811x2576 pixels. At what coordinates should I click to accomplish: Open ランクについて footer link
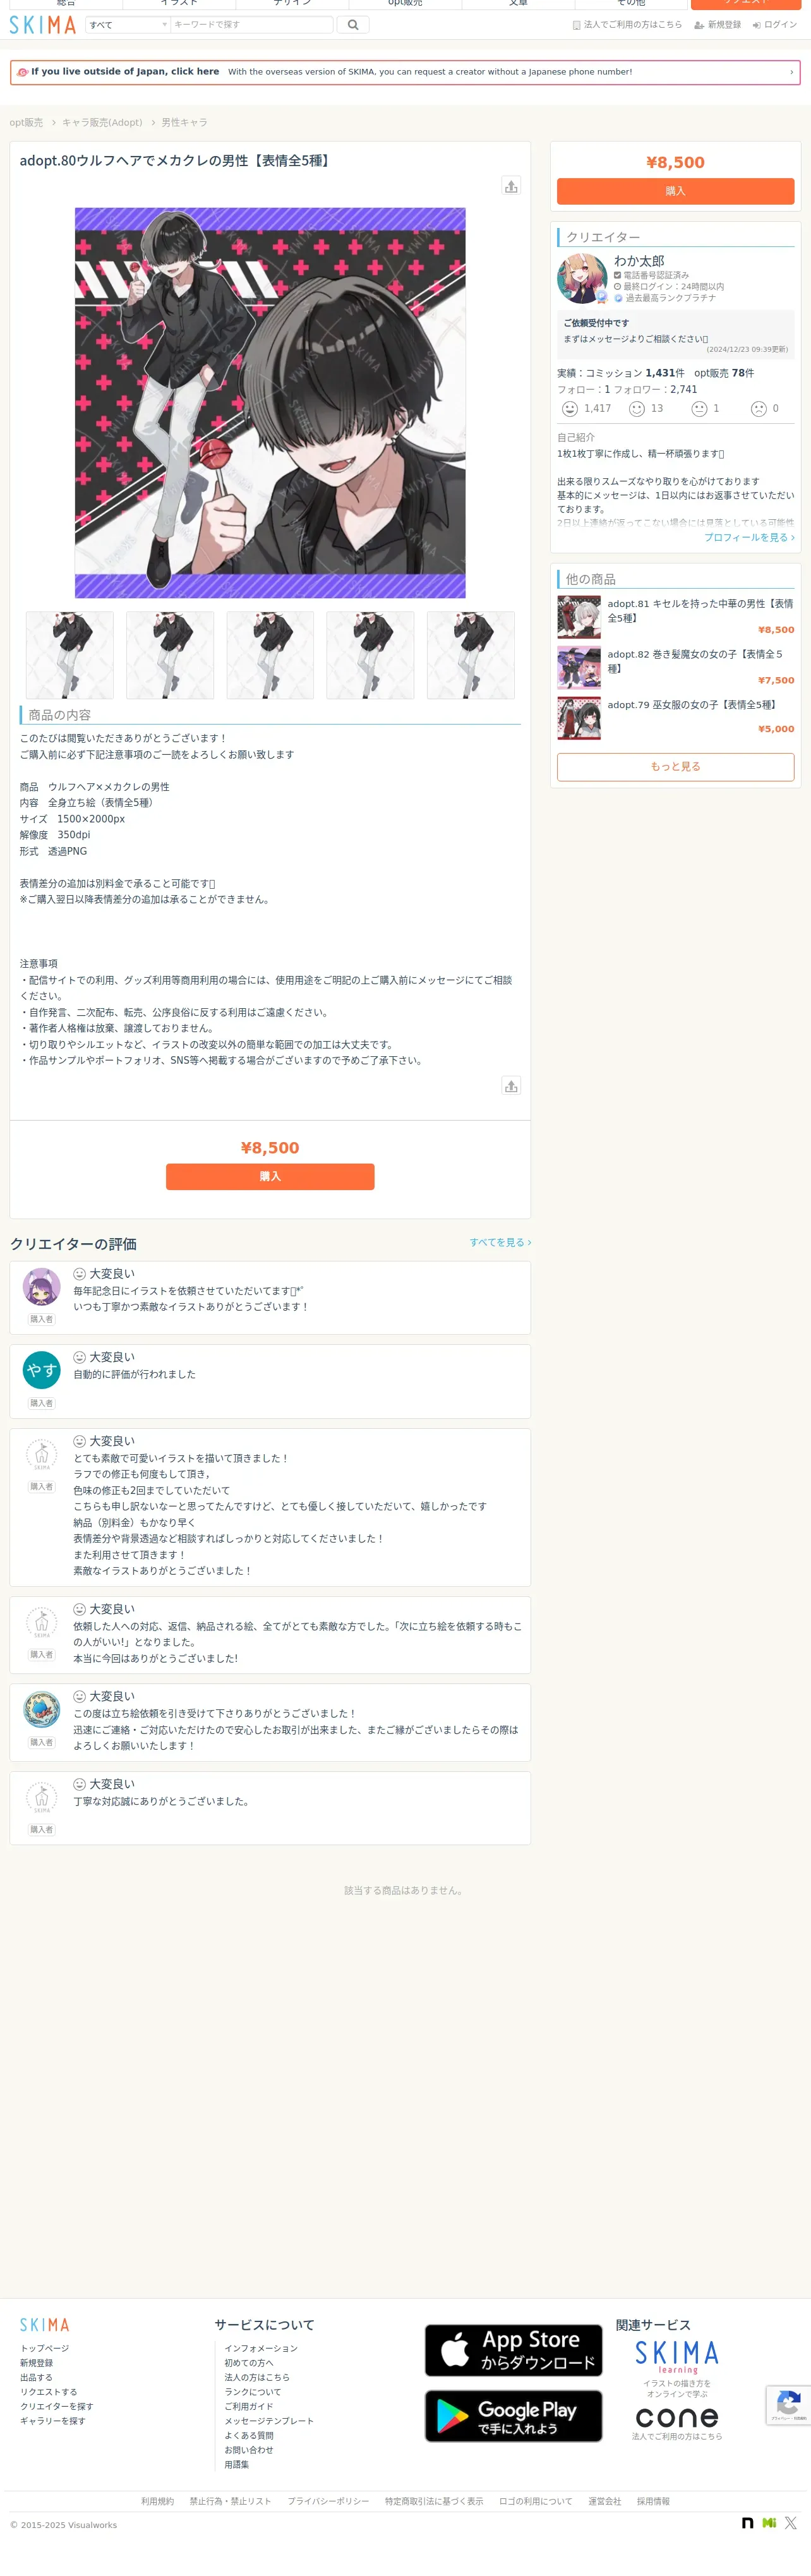tap(253, 2393)
